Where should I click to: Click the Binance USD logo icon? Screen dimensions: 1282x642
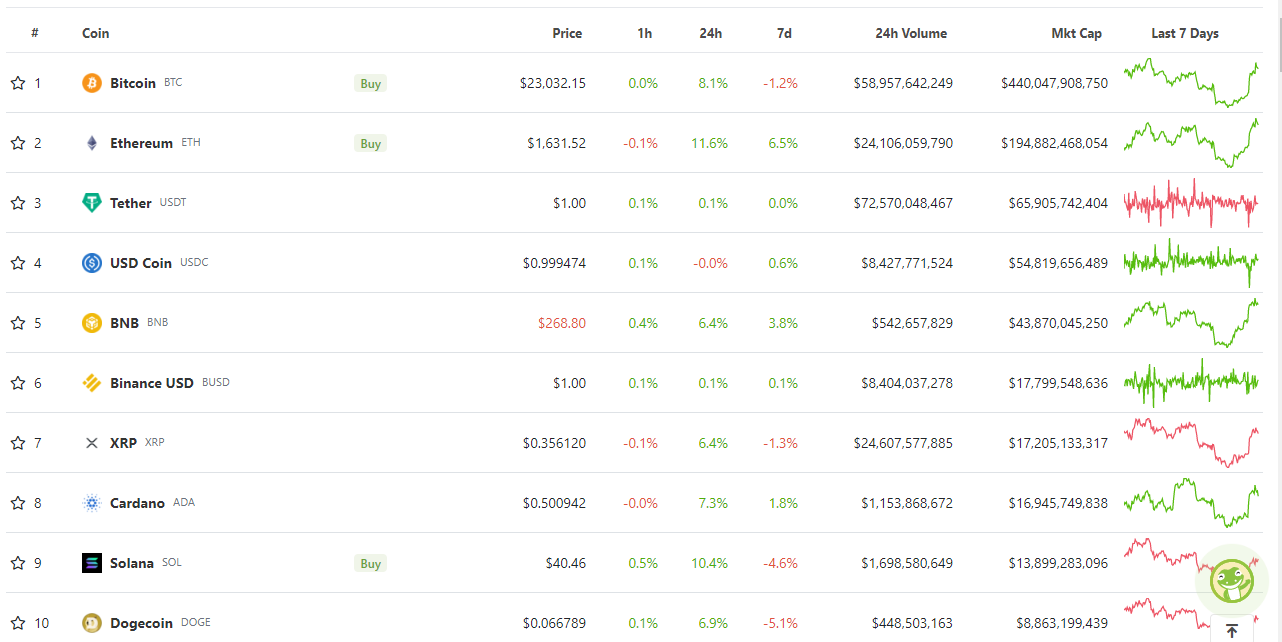tap(92, 383)
